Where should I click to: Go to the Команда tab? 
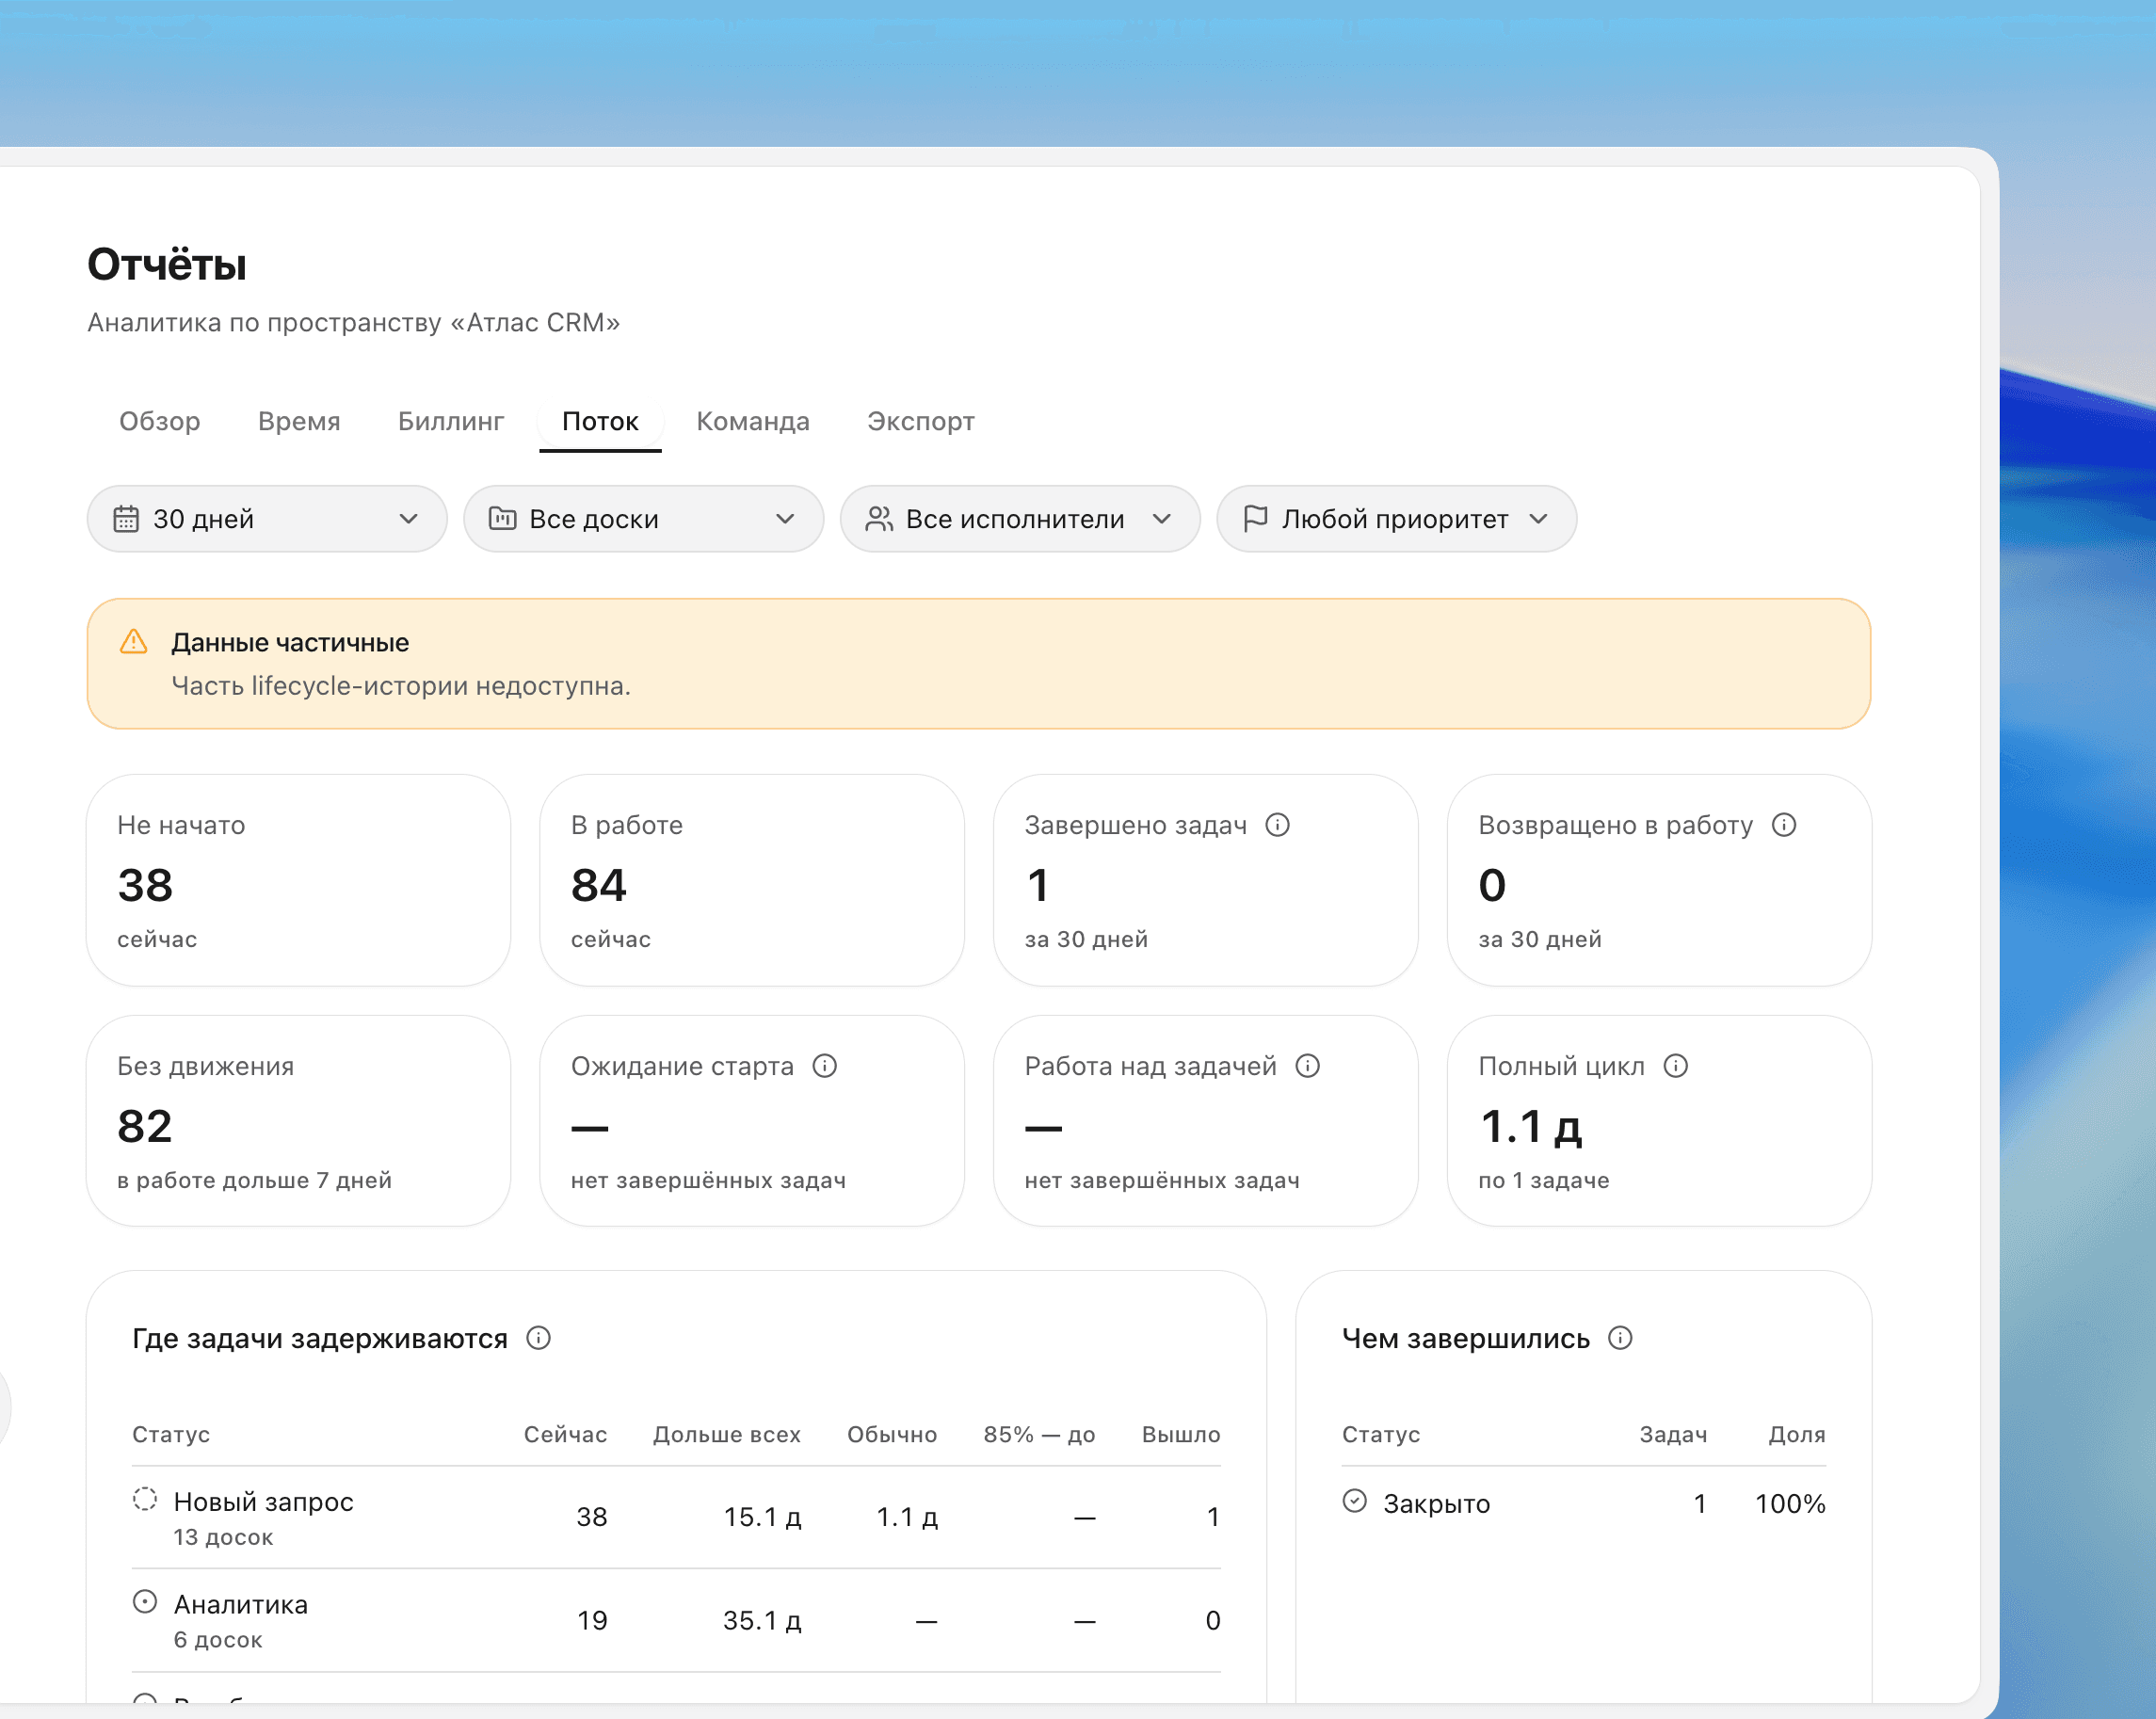coord(753,421)
